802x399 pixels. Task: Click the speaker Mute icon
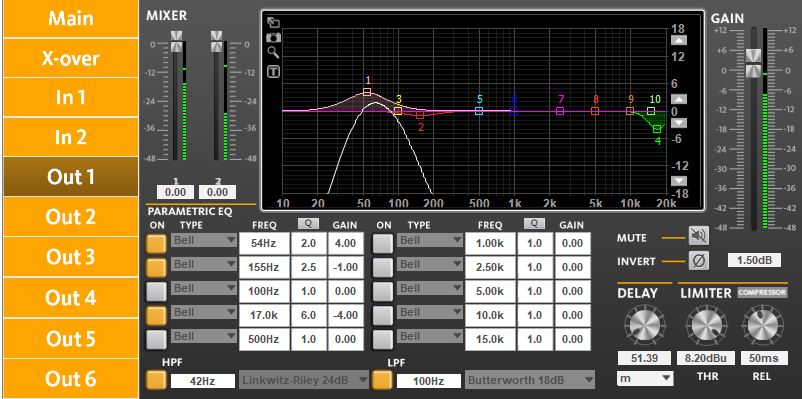click(699, 236)
